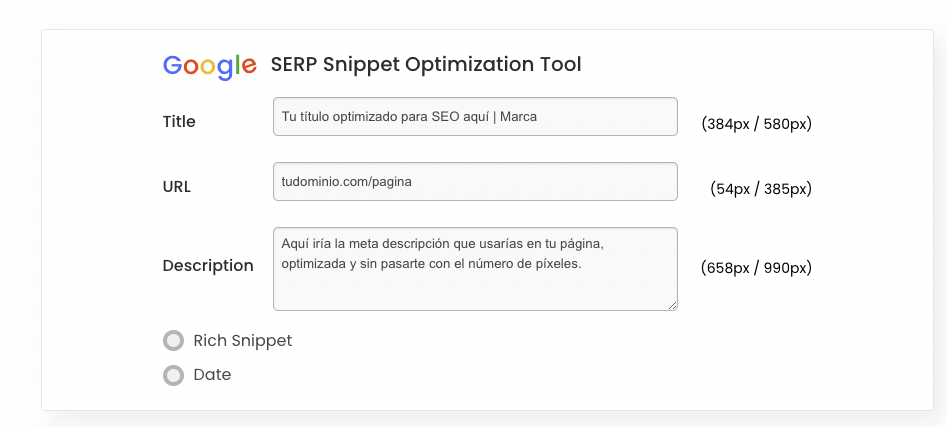This screenshot has width=947, height=427.
Task: Focus the Title input field
Action: pos(475,117)
